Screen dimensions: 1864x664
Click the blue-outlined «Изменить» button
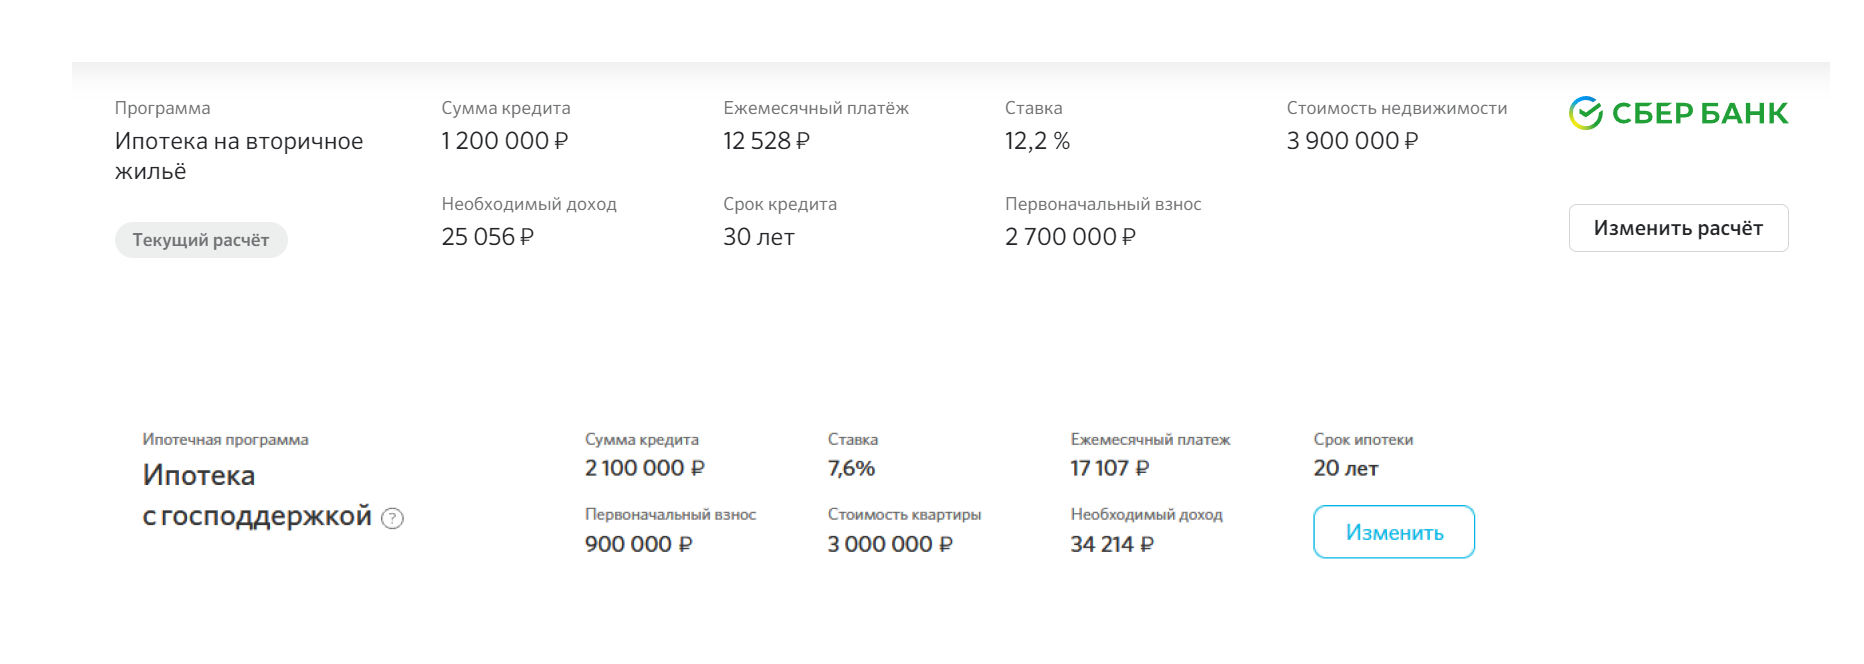(x=1393, y=532)
